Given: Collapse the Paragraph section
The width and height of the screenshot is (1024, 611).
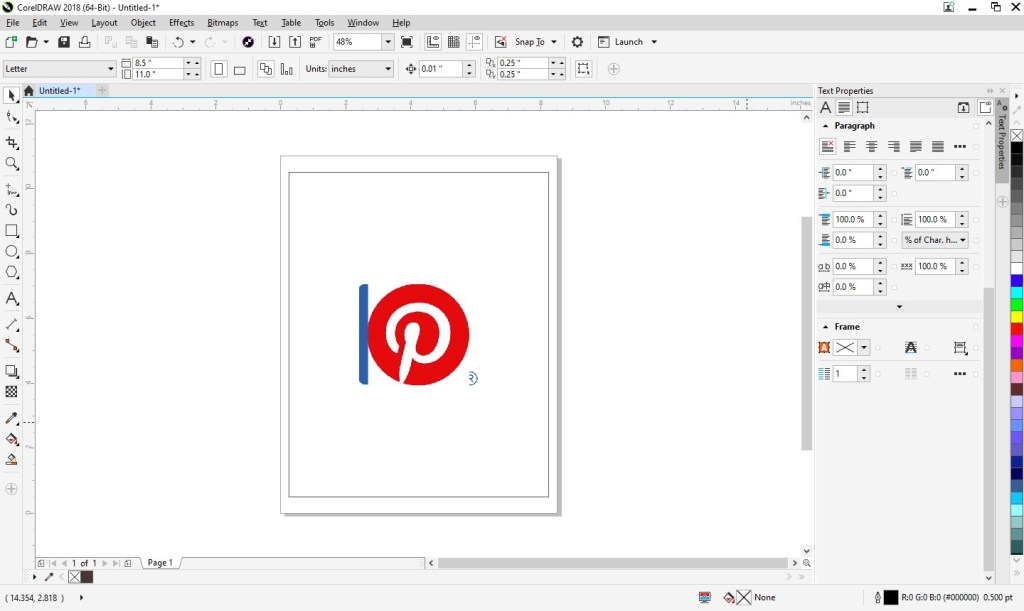Looking at the screenshot, I should click(825, 126).
